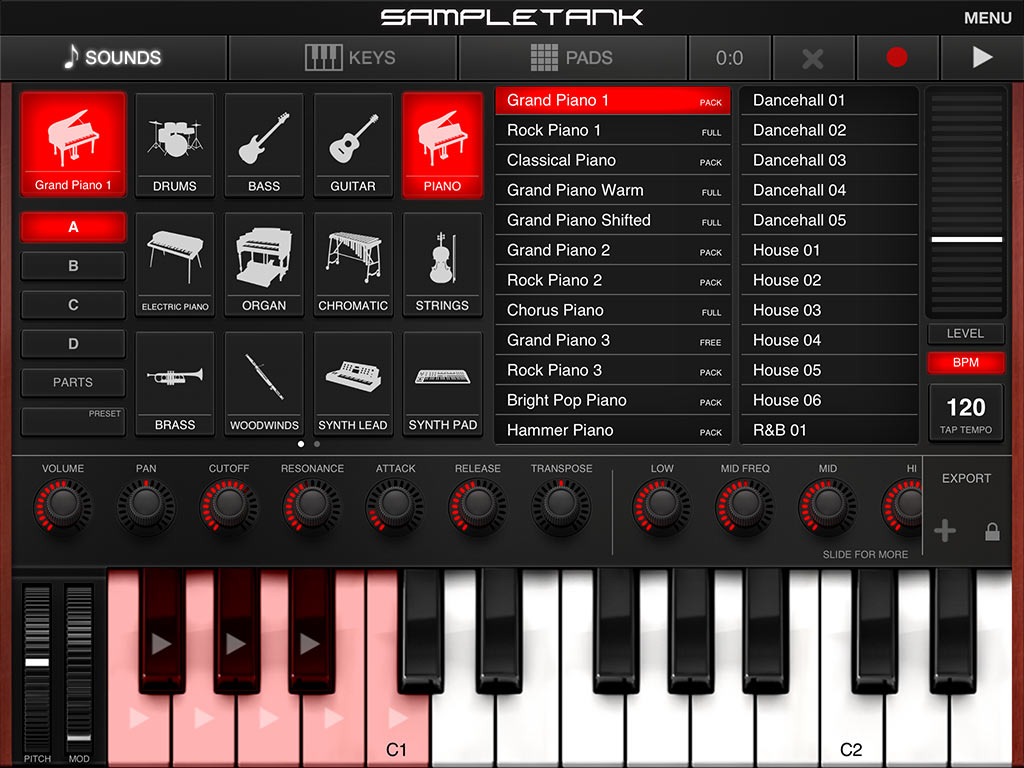Select Classical Piano from sound list
The width and height of the screenshot is (1024, 768).
coord(612,160)
